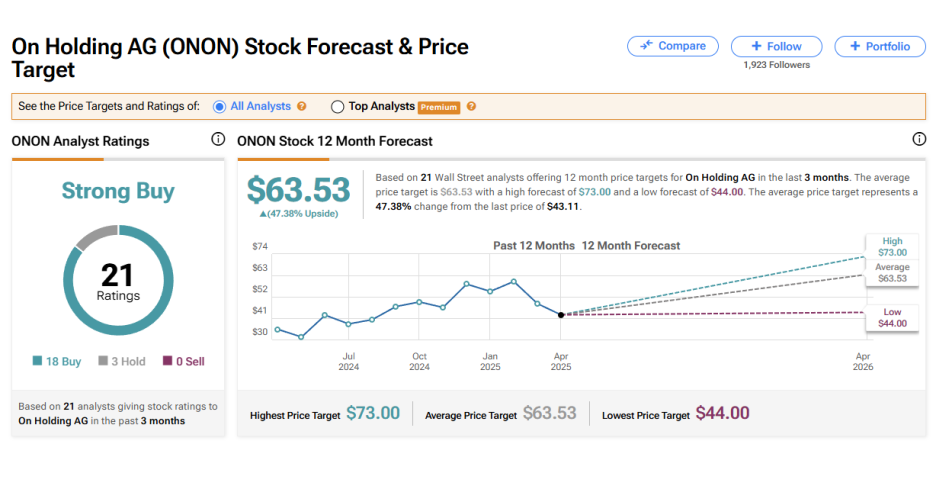This screenshot has height=486, width=936.
Task: Click the 1,923 Followers text
Action: pyautogui.click(x=777, y=65)
